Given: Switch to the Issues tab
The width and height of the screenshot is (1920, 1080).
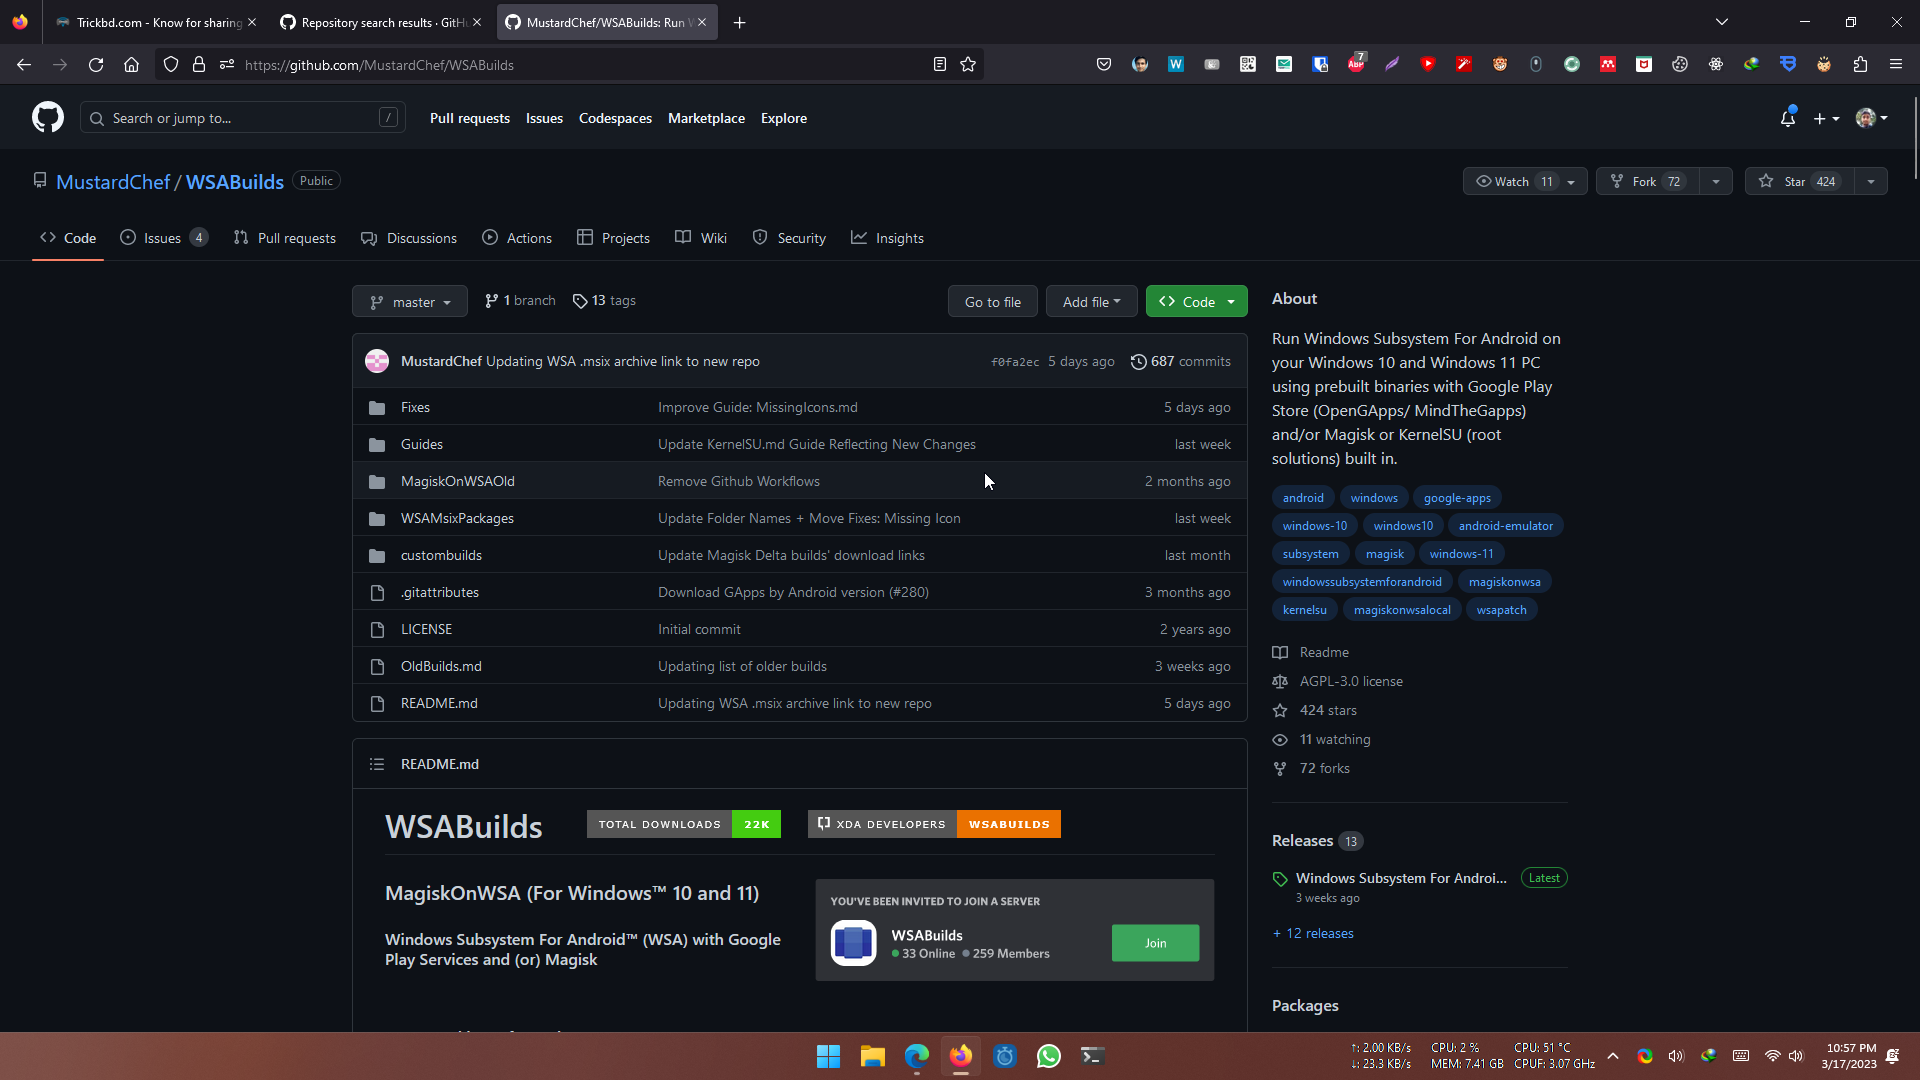Looking at the screenshot, I should [x=165, y=238].
